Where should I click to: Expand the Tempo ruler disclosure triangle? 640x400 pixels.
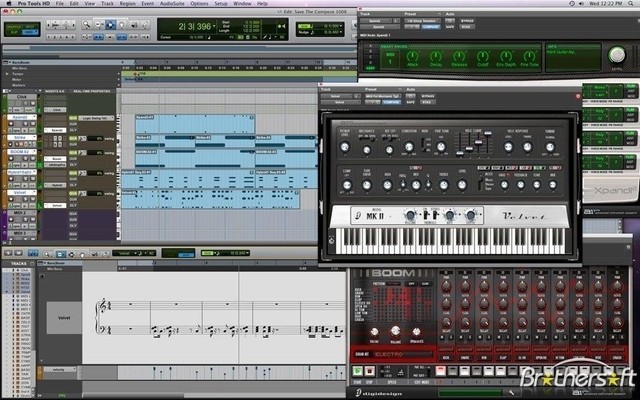(x=6, y=73)
